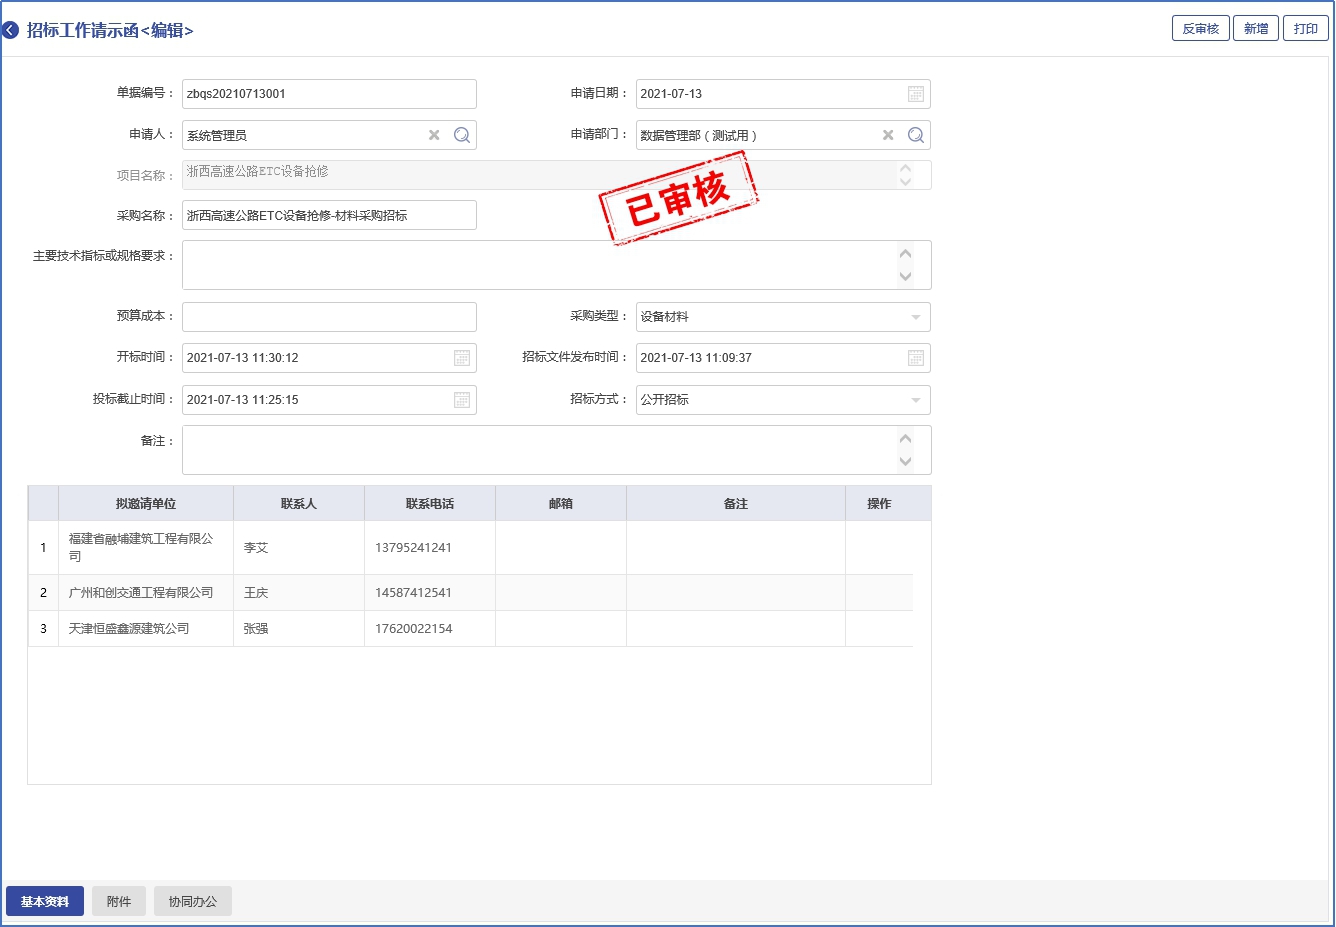Screen dimensions: 1336x927
Task: Click the back arrow icon beside page title
Action: point(11,31)
